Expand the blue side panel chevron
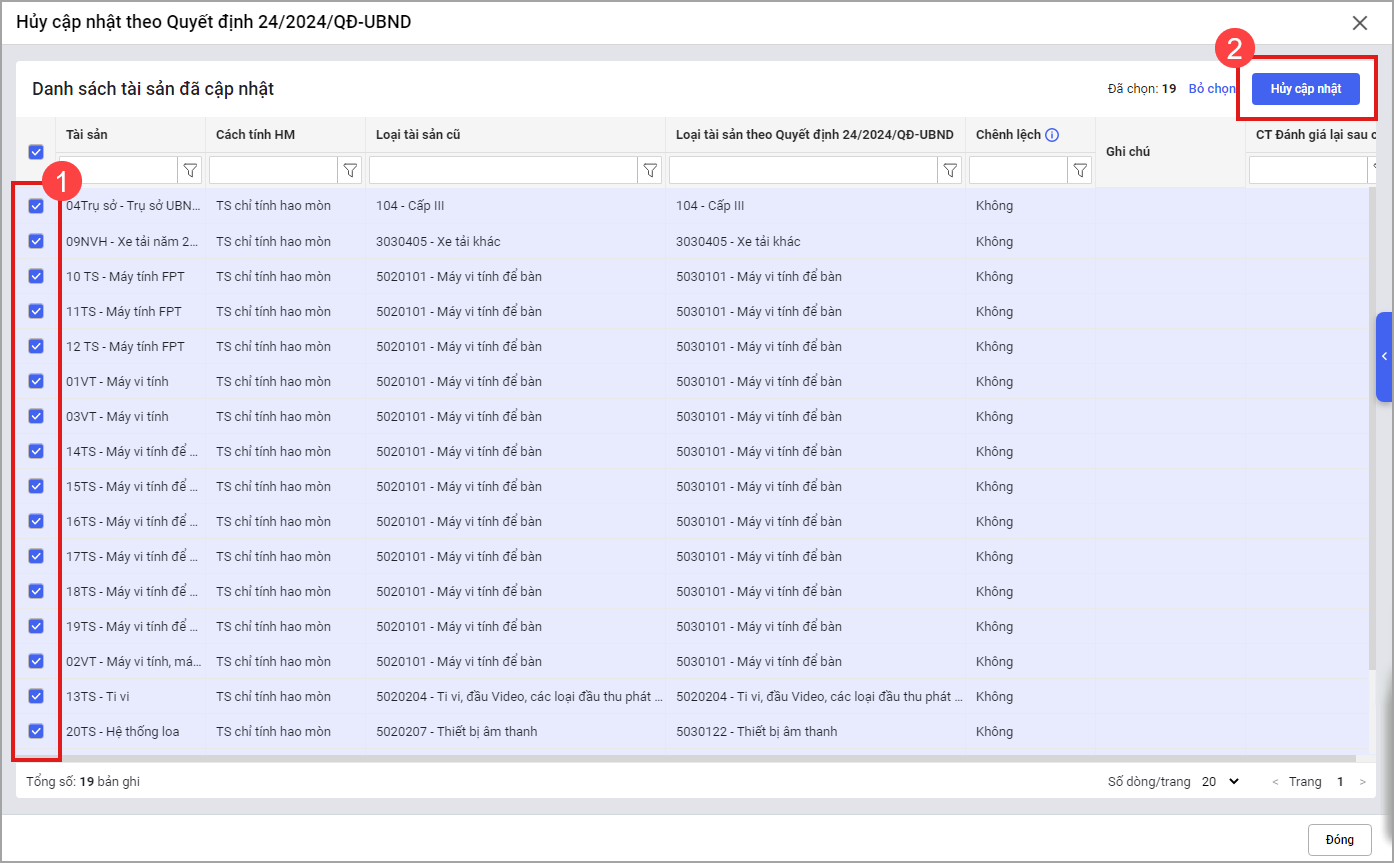This screenshot has width=1394, height=863. coord(1384,357)
